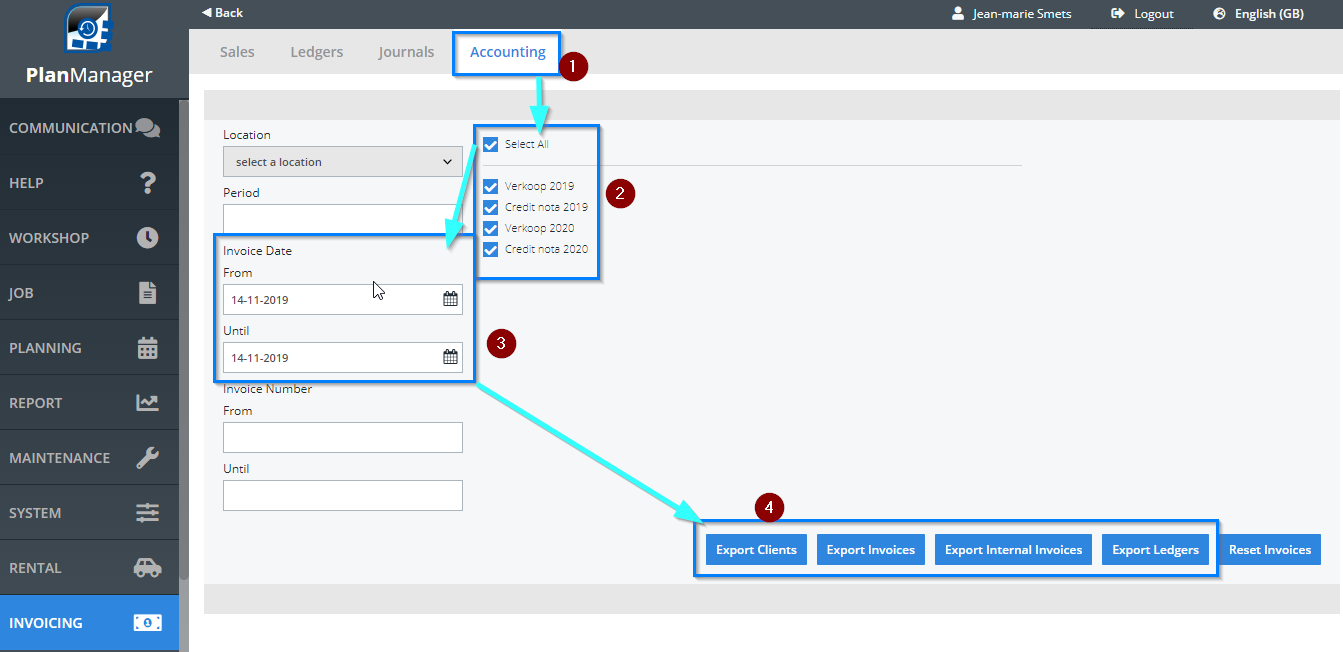This screenshot has height=652, width=1343.
Task: Click the Jean-marie Smets user name
Action: 1022,14
